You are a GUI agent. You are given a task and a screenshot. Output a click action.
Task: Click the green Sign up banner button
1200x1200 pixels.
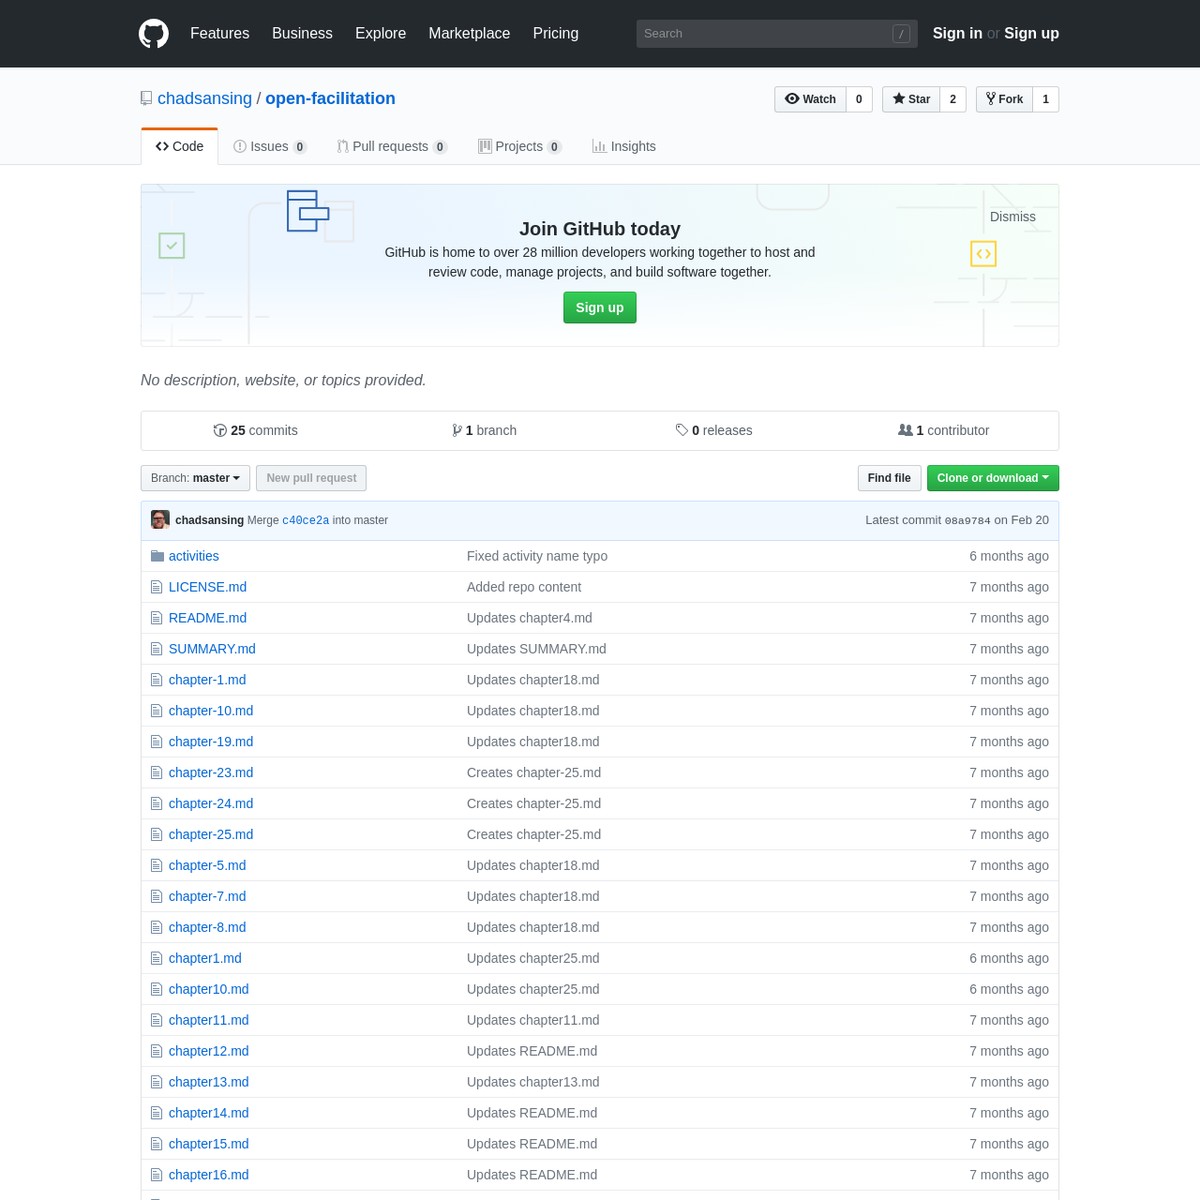click(x=600, y=307)
